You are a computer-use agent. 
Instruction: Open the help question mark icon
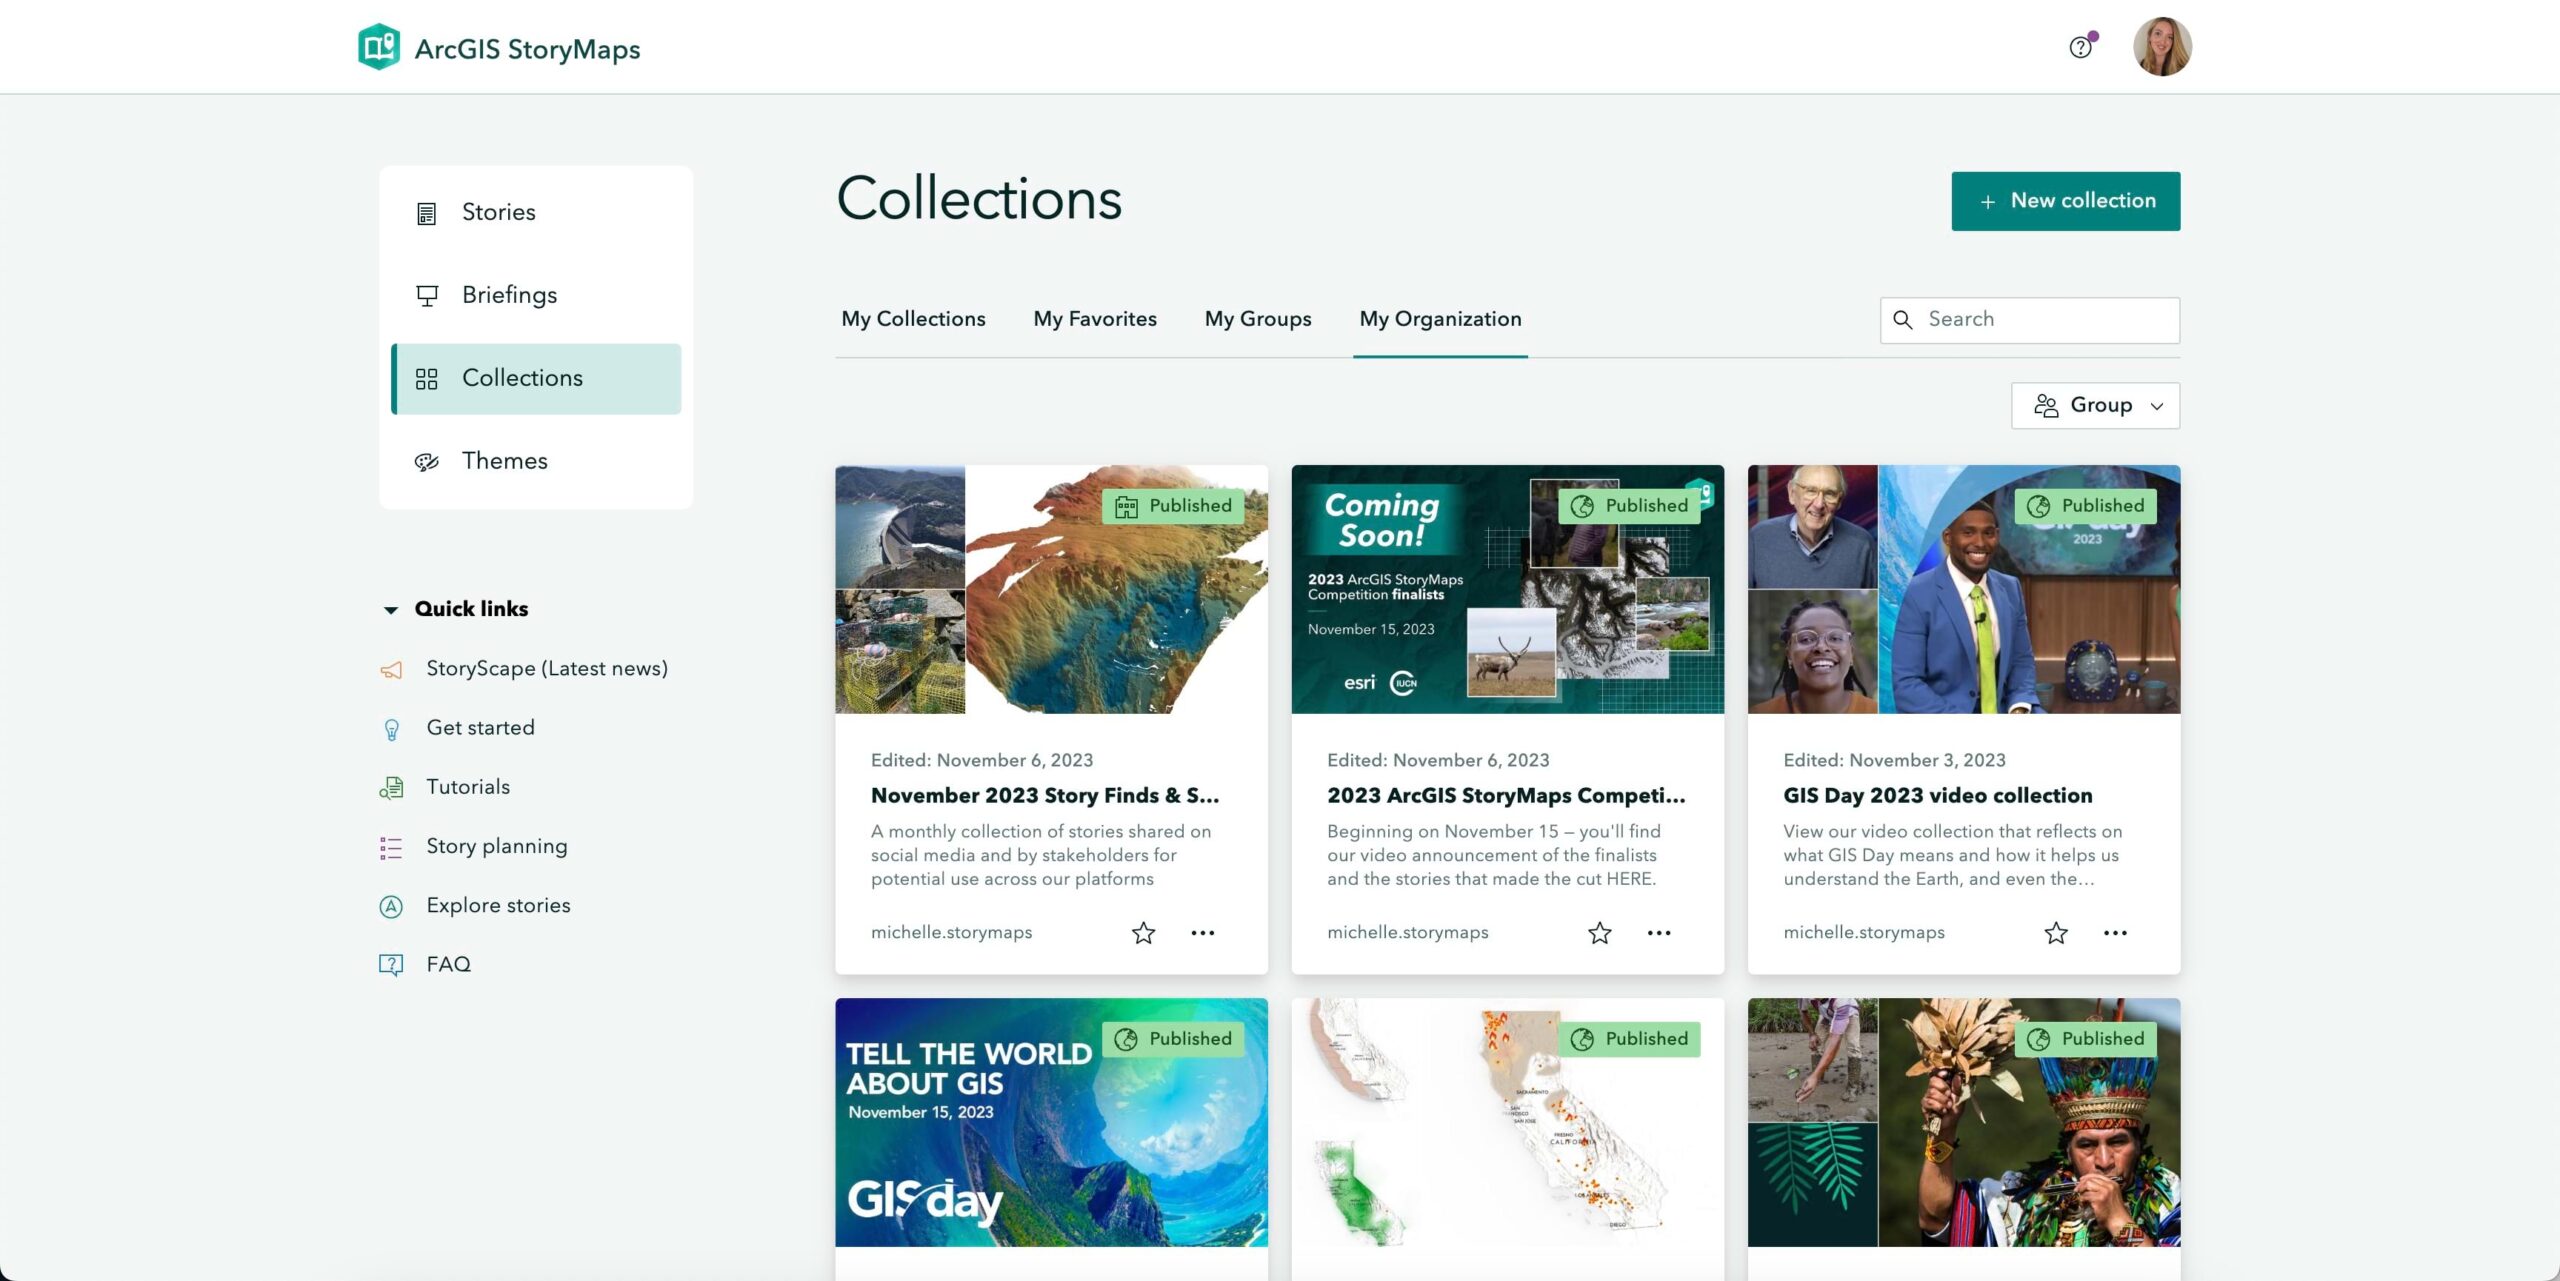click(x=2080, y=47)
